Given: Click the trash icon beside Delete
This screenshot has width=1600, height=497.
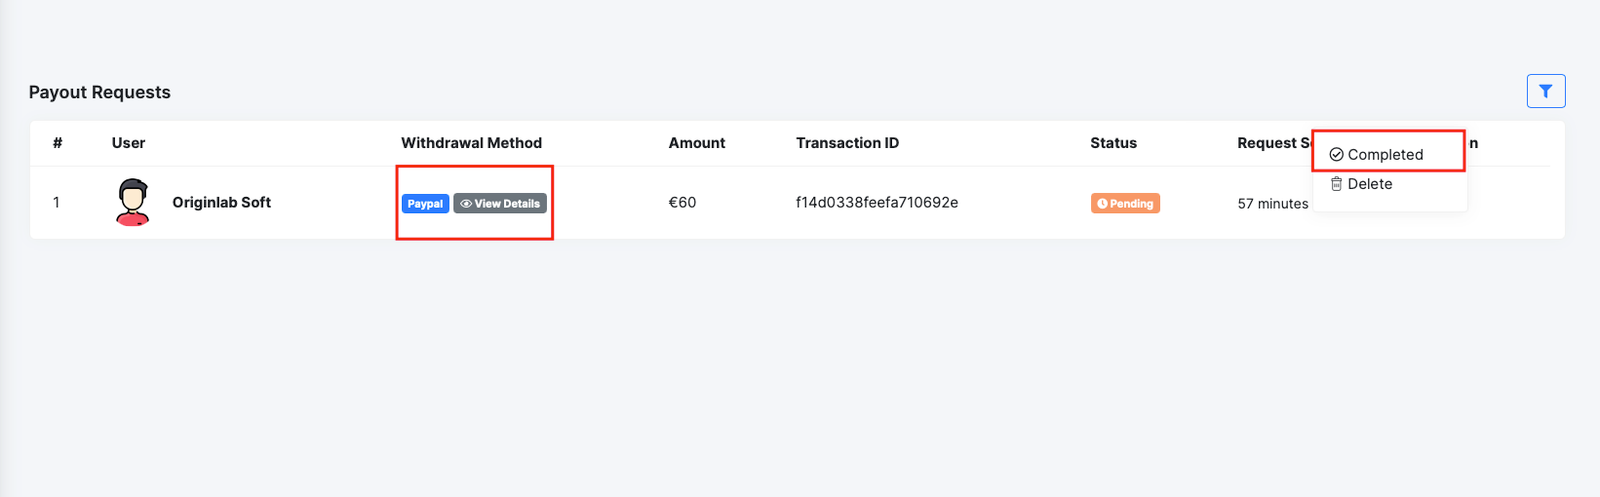Looking at the screenshot, I should pos(1336,184).
